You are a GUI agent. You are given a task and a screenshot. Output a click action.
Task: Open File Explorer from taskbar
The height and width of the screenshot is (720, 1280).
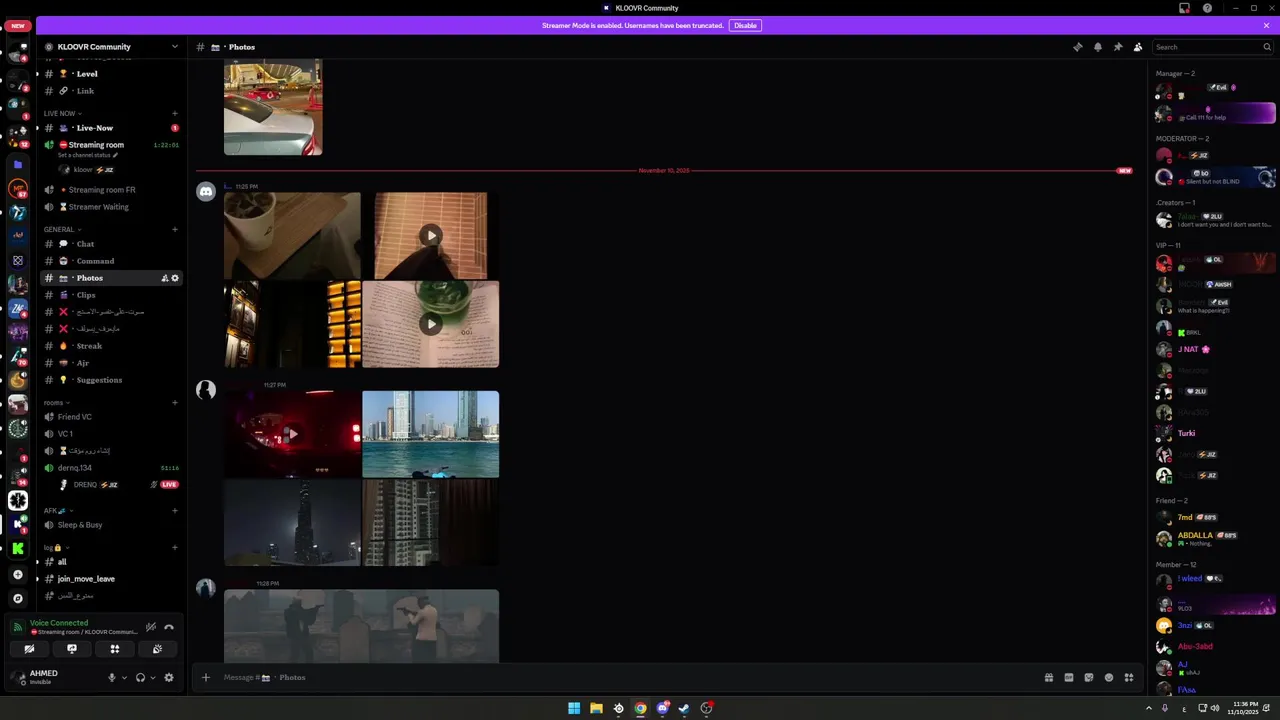[596, 708]
